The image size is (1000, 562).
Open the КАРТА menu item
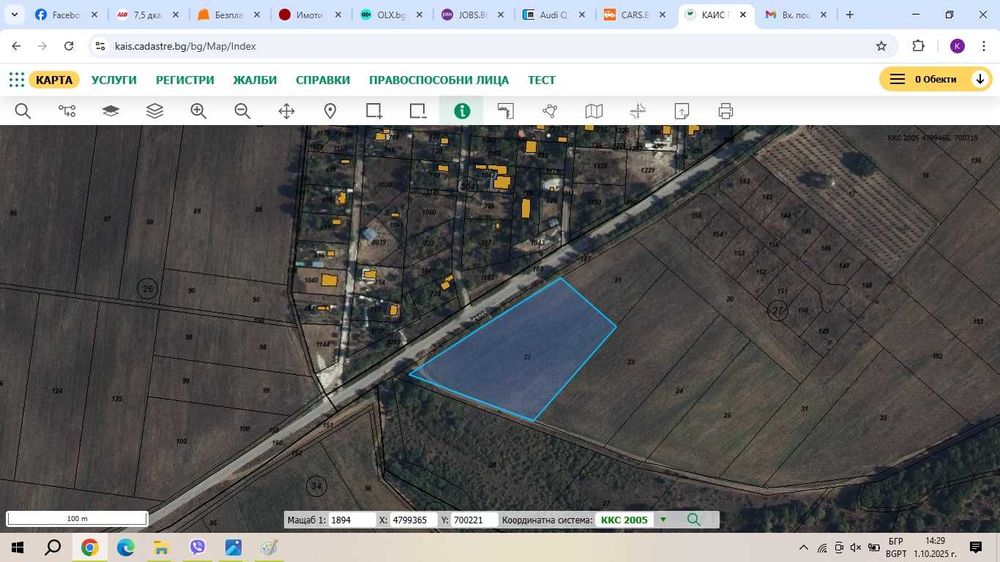click(54, 80)
